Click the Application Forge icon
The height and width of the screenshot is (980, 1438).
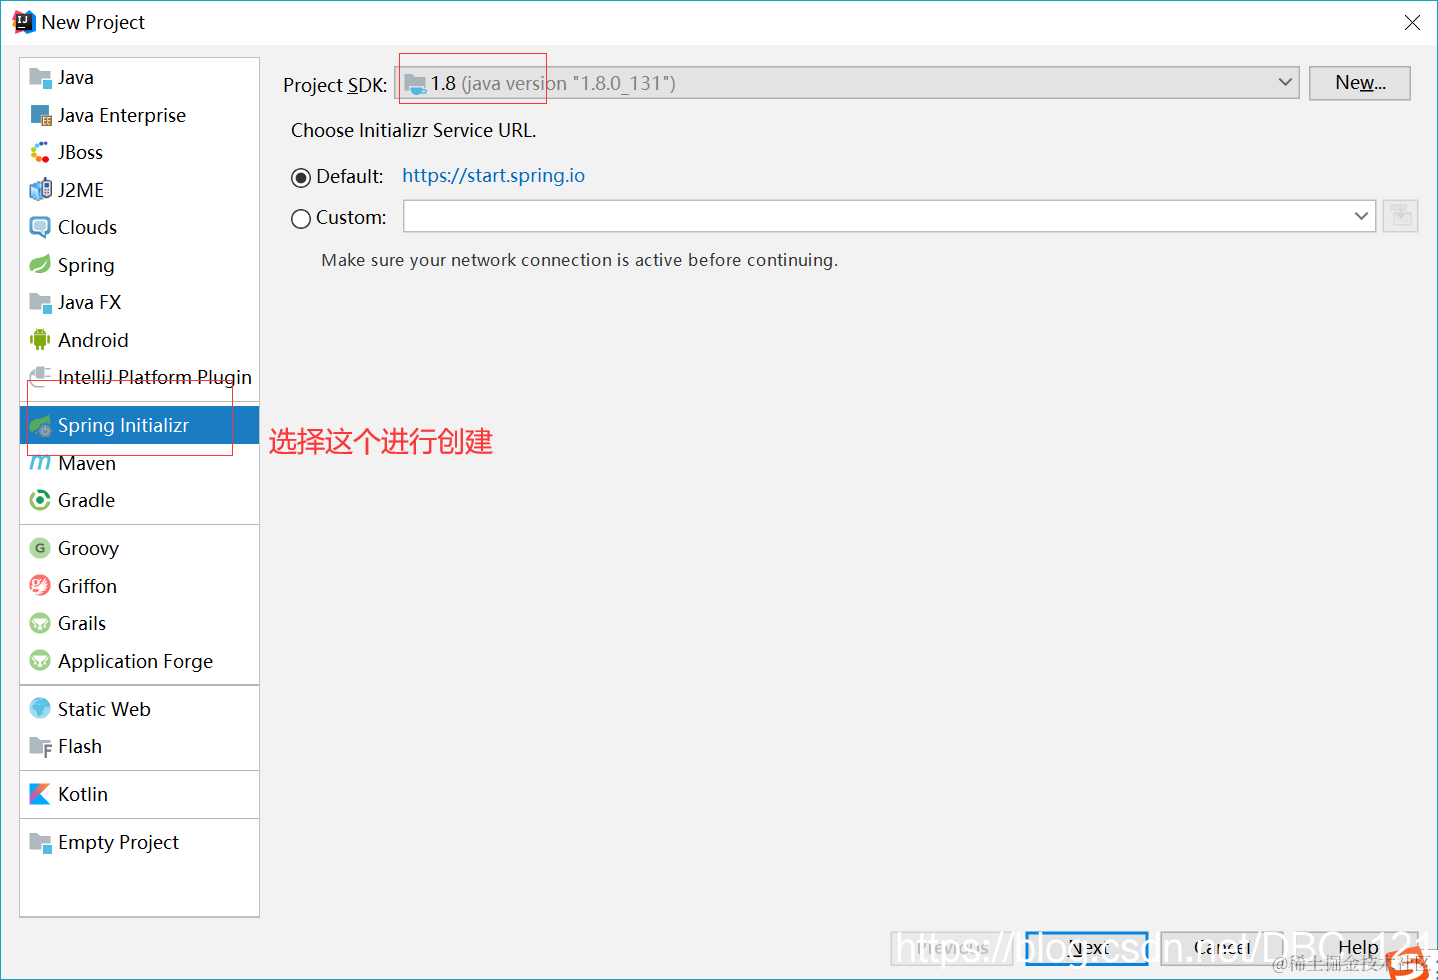click(40, 661)
